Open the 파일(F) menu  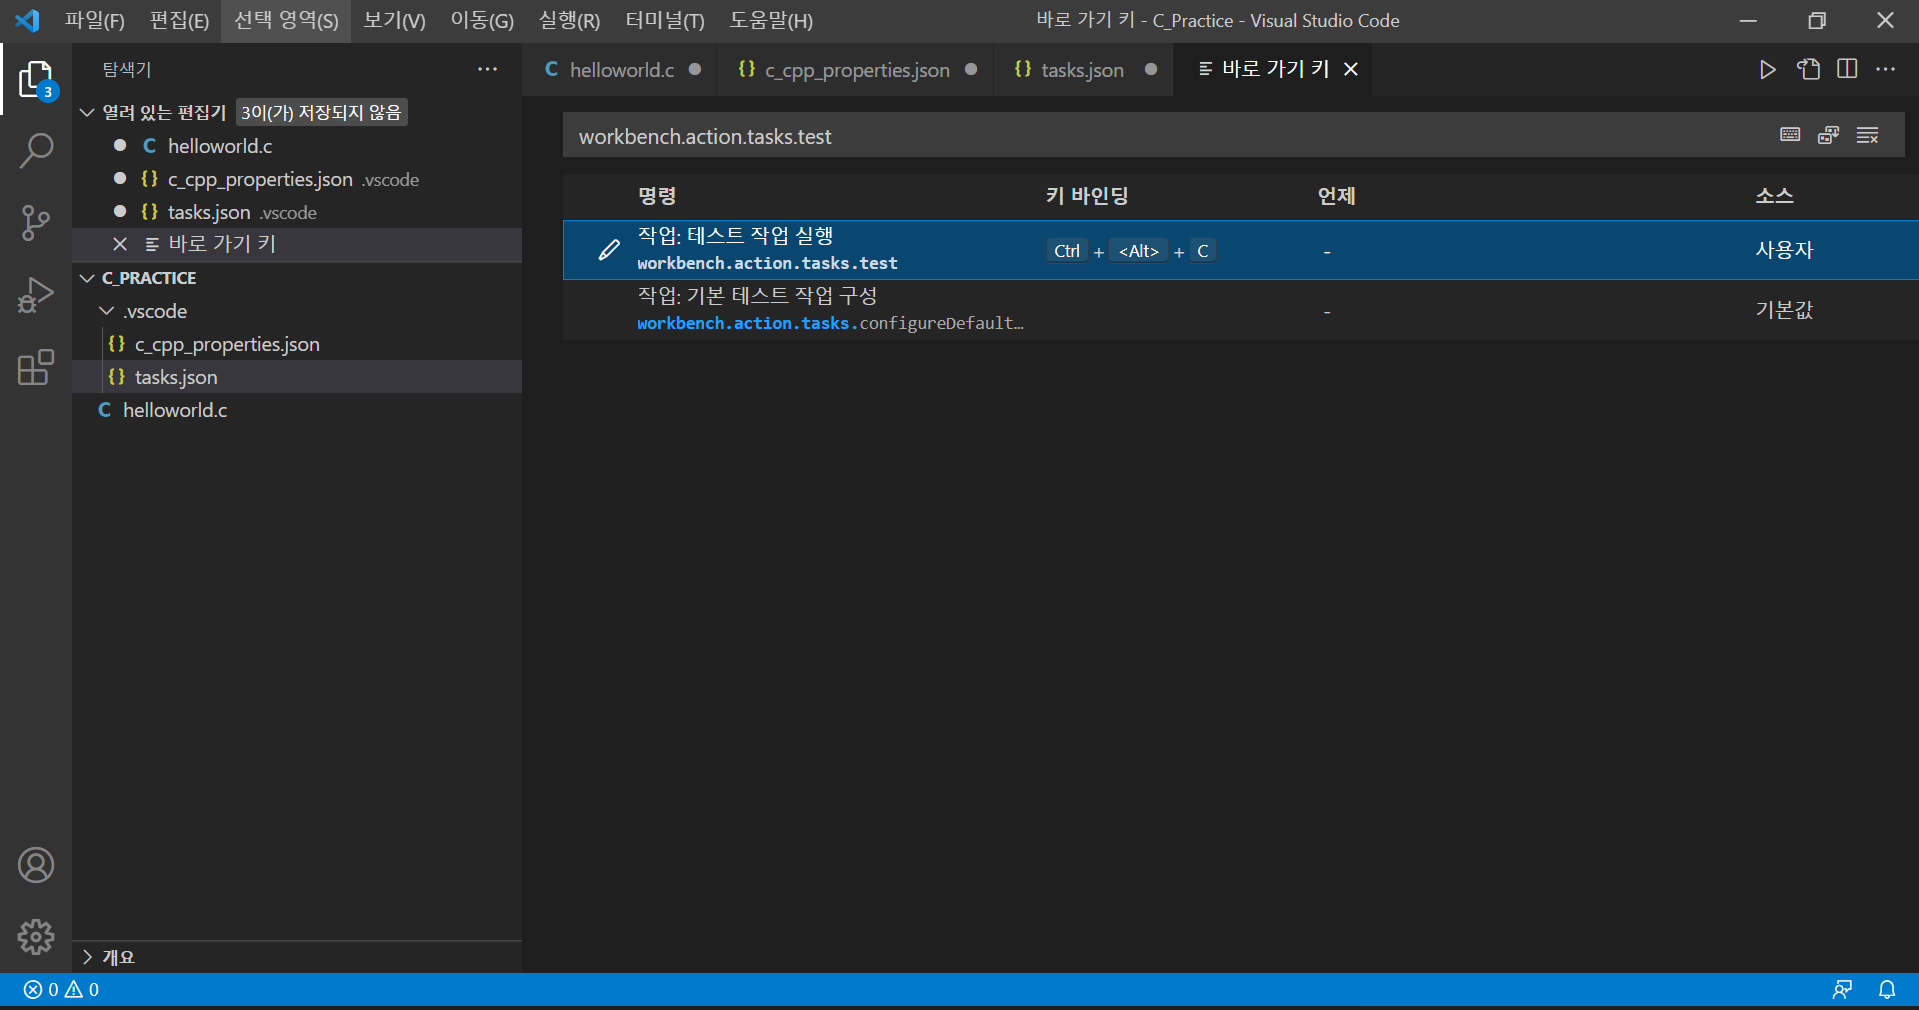click(95, 20)
